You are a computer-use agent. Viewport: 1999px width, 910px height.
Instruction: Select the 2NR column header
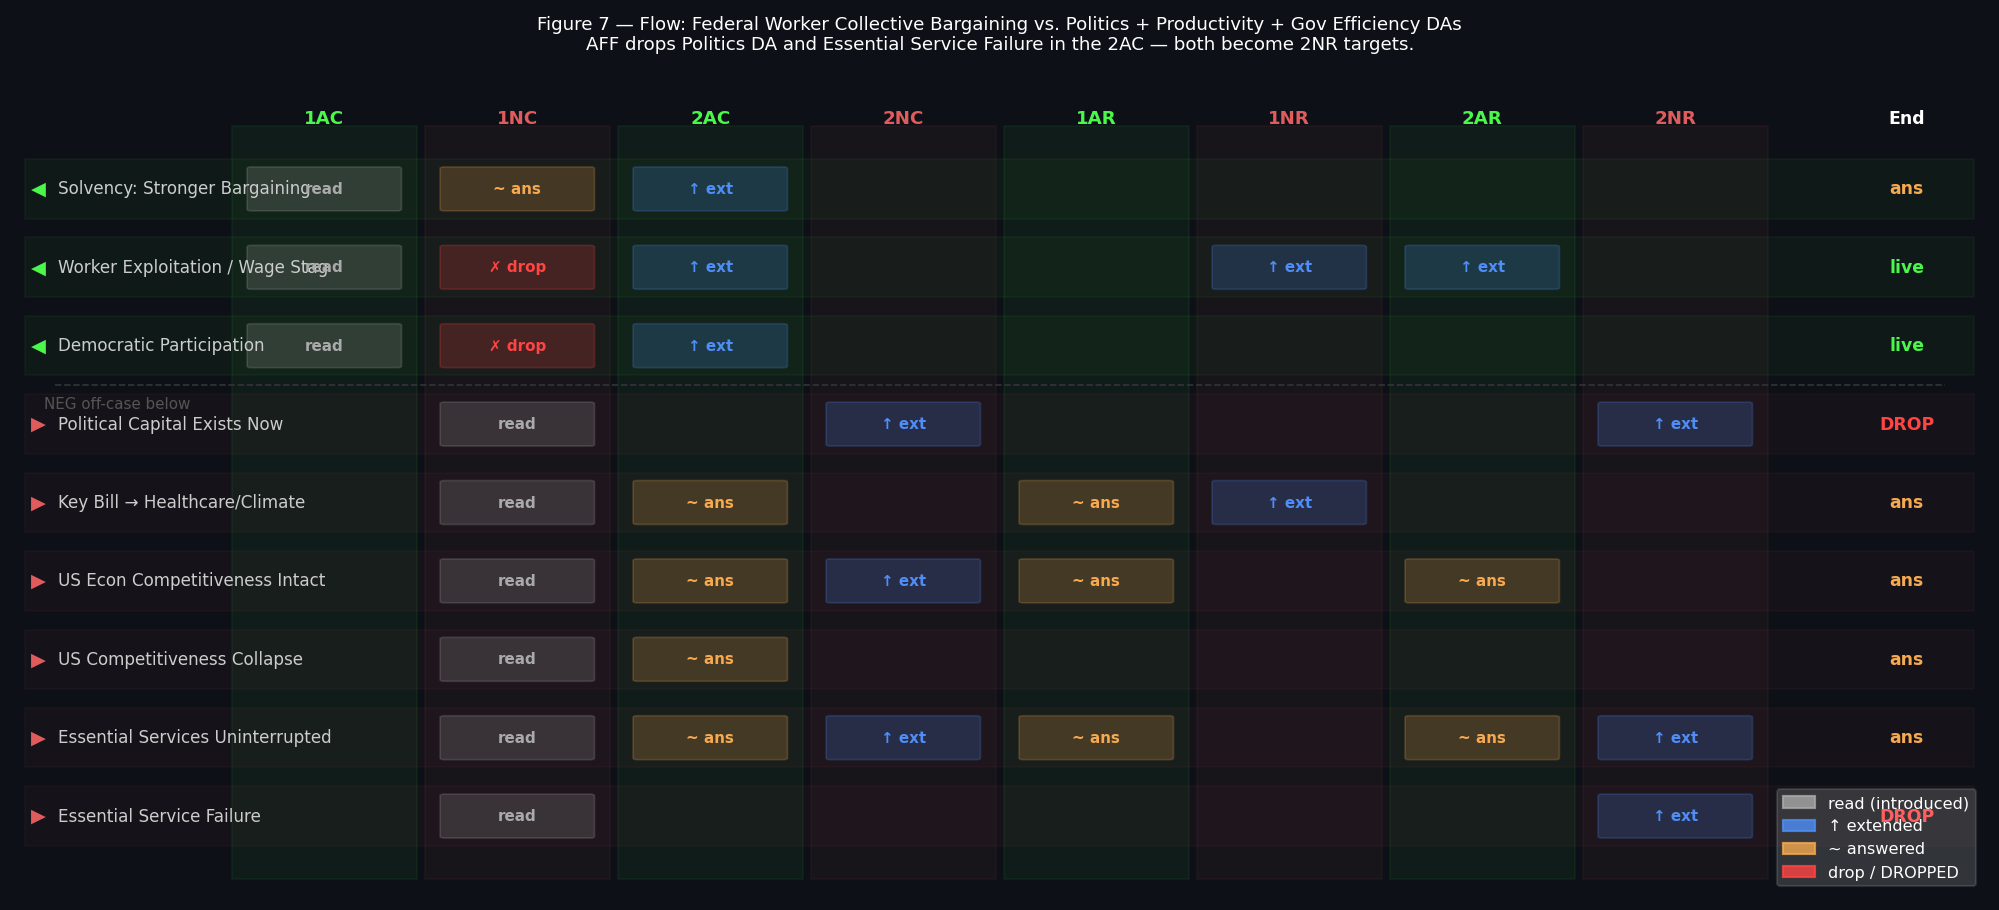(1674, 118)
